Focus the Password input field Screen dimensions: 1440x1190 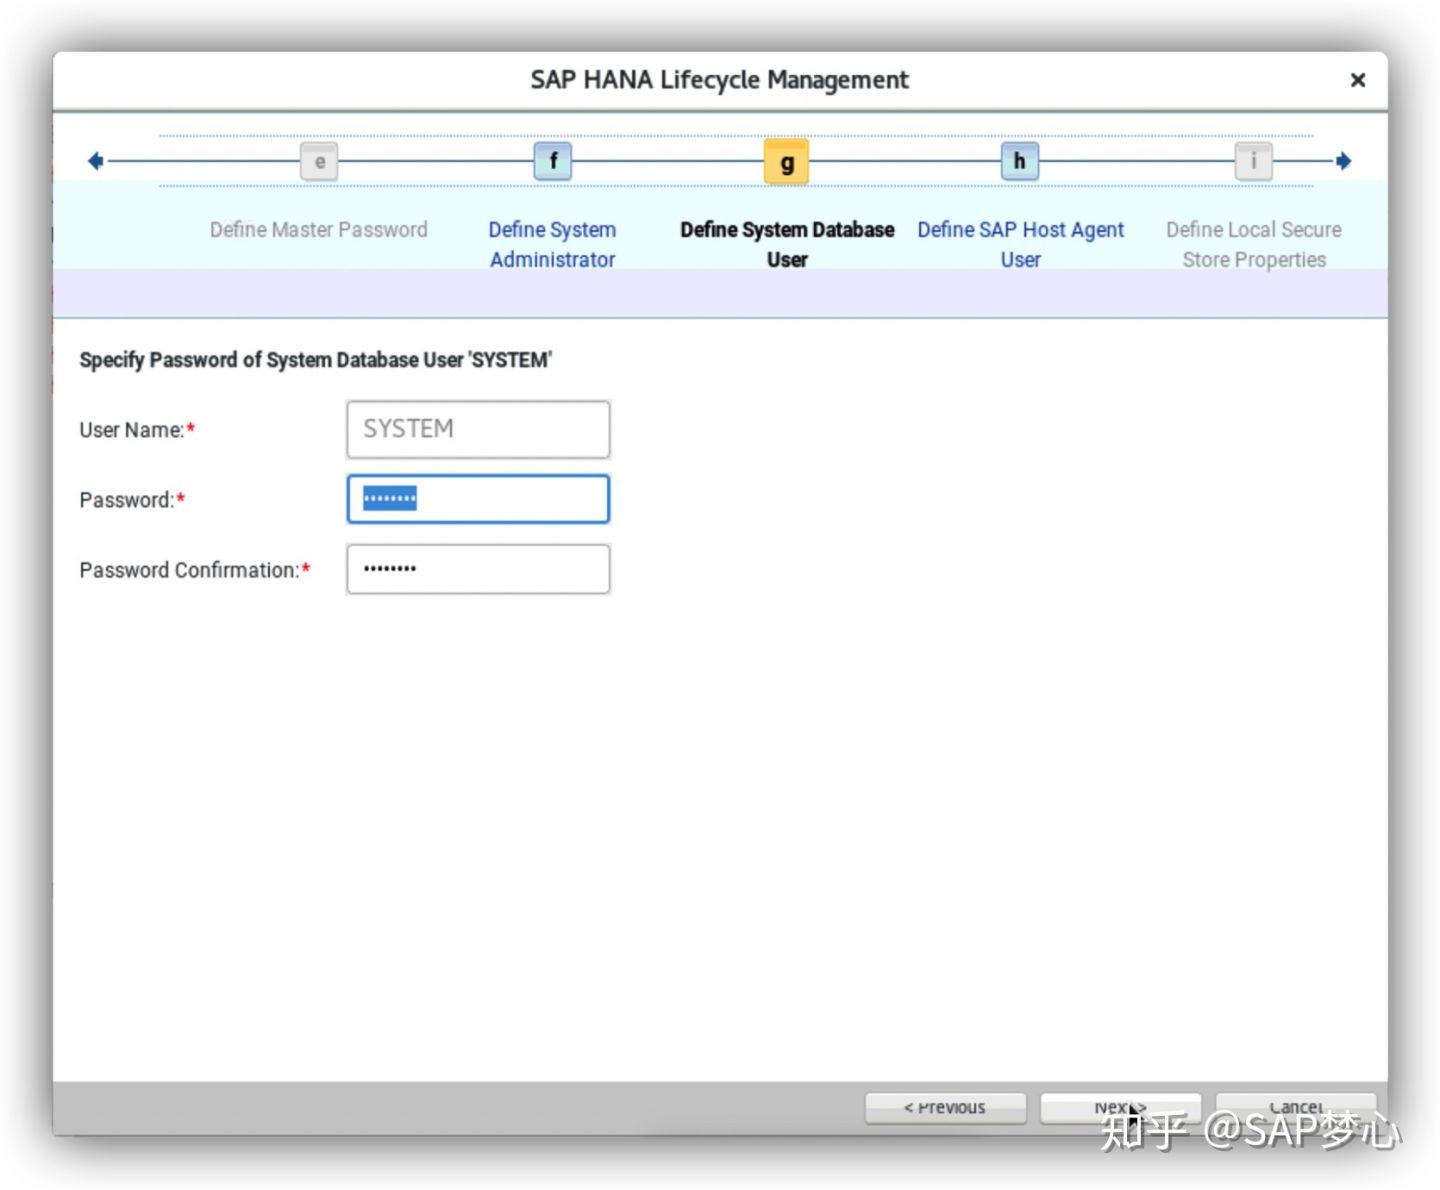click(478, 499)
